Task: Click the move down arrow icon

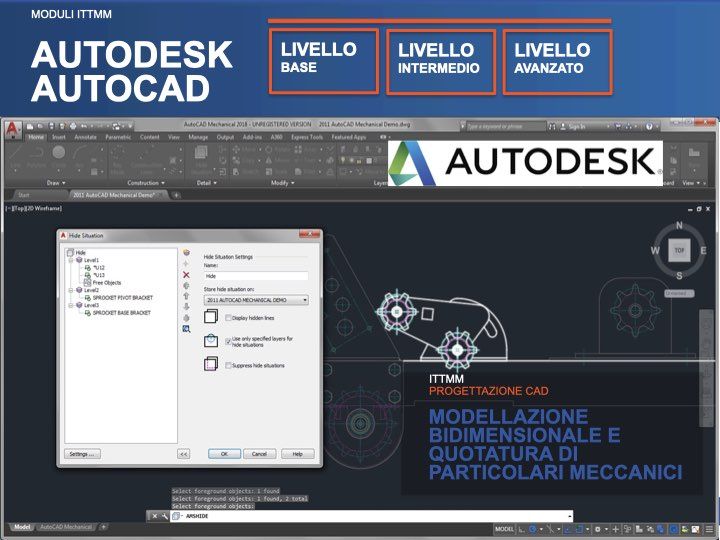Action: point(186,307)
